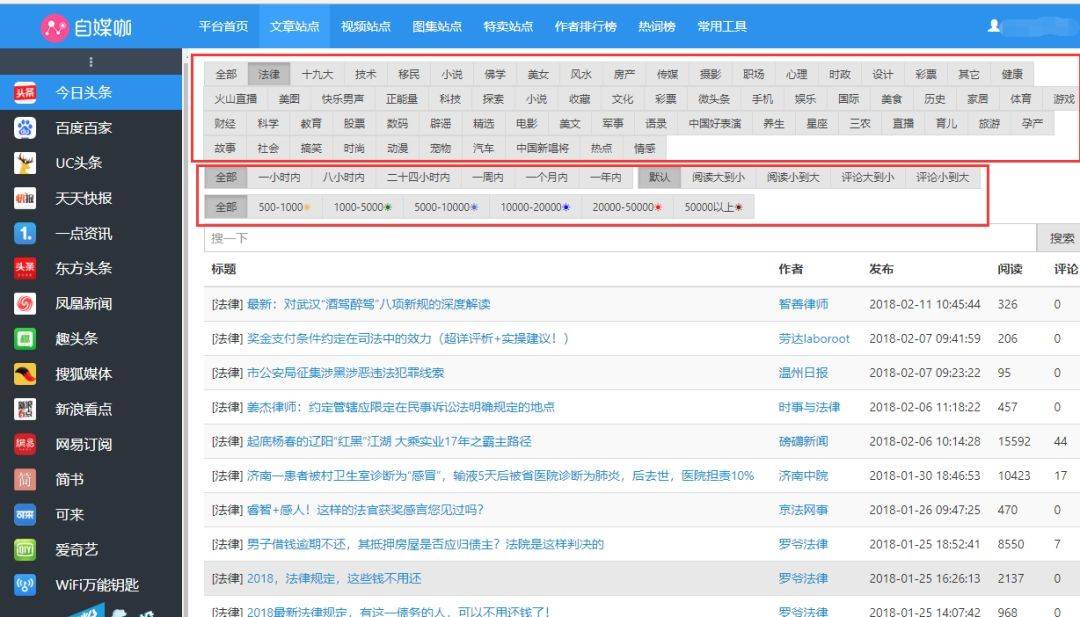1080x617 pixels.
Task: Filter by 一年内 time range
Action: [606, 178]
